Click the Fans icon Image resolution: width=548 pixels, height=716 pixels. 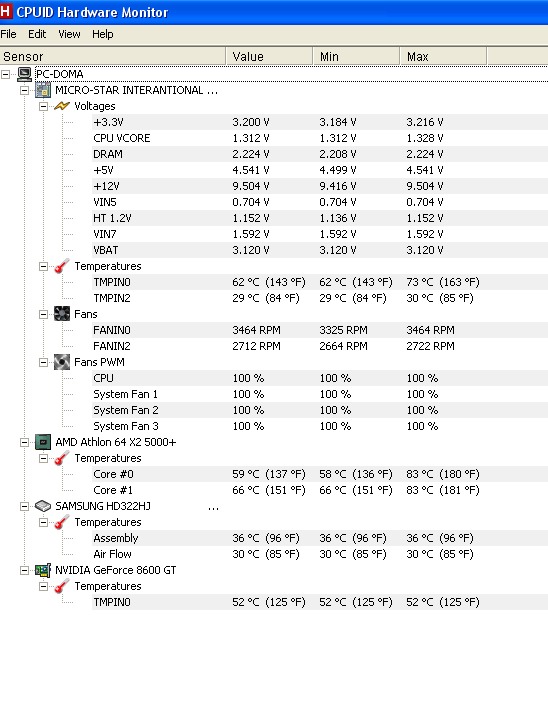pyautogui.click(x=62, y=314)
